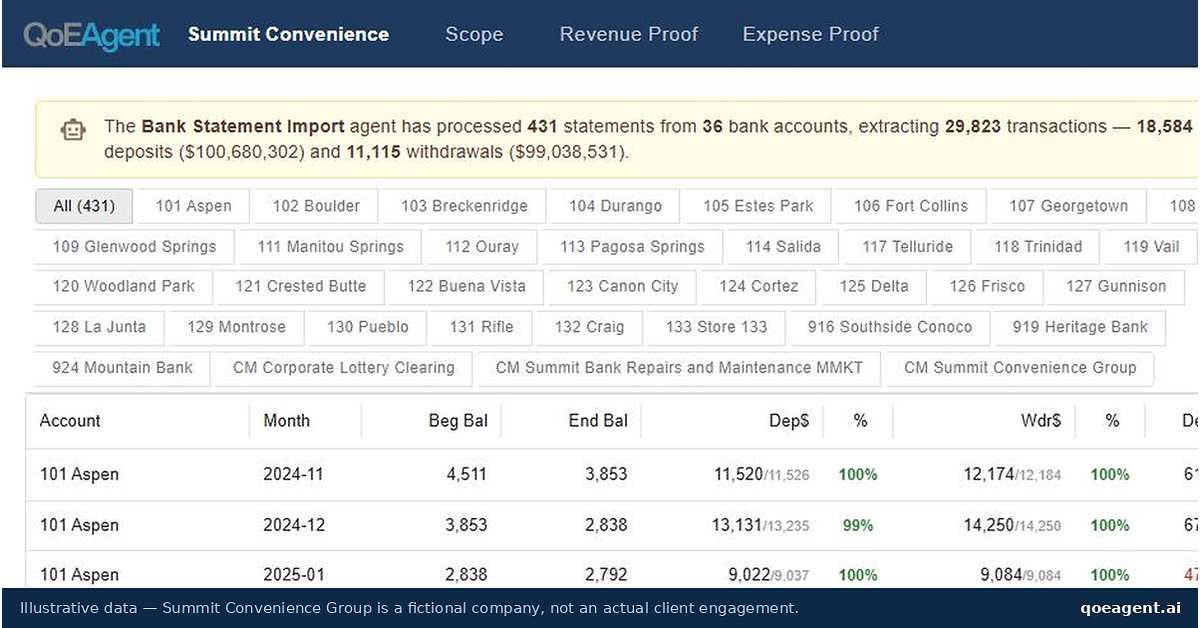Filter by 128 La Junta
Viewport: 1200px width, 628px height.
coord(99,327)
